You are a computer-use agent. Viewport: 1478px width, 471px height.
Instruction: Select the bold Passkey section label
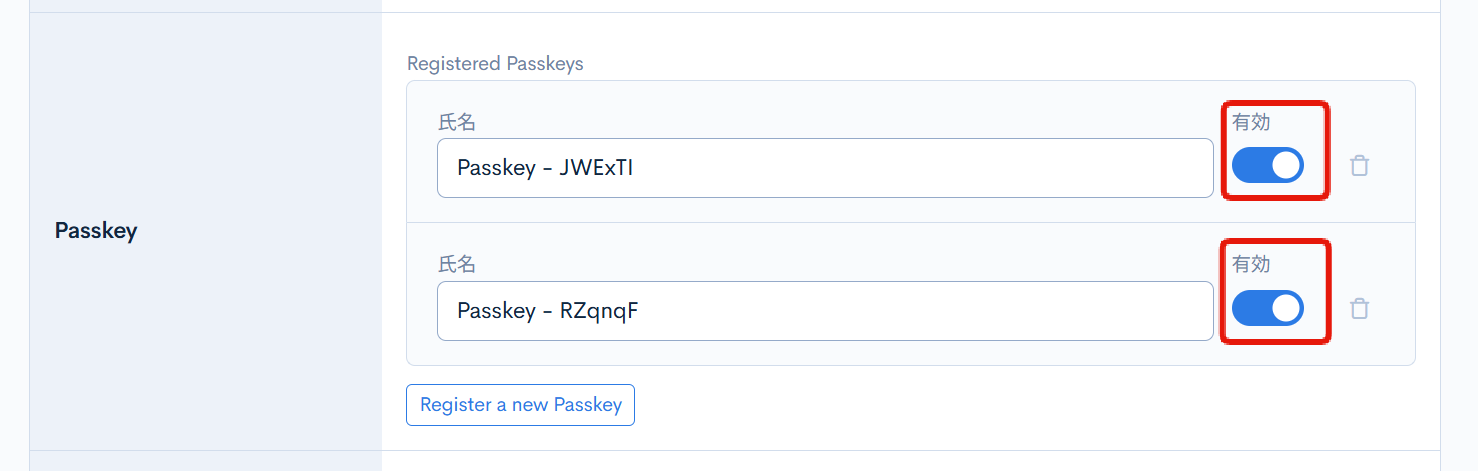coord(96,231)
